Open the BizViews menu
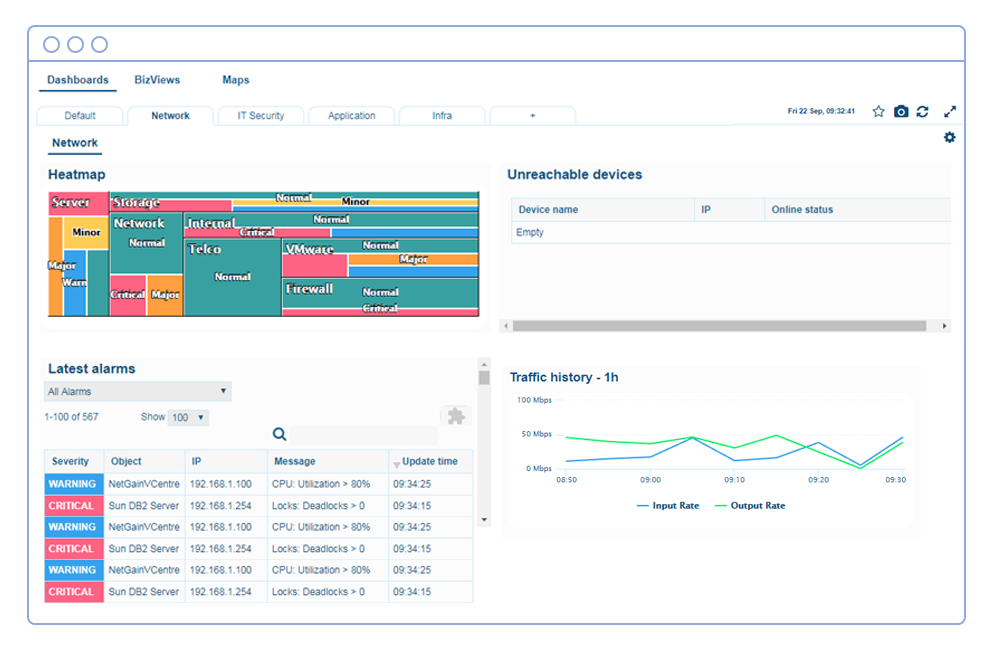Screen dimensions: 994x648 [x=157, y=80]
